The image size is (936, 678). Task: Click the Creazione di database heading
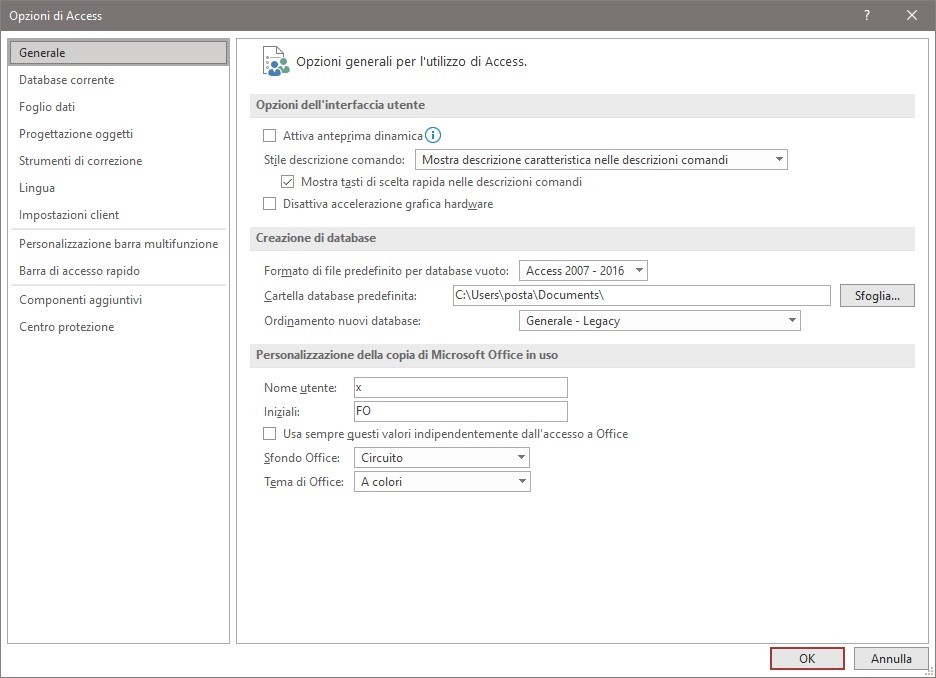point(316,238)
